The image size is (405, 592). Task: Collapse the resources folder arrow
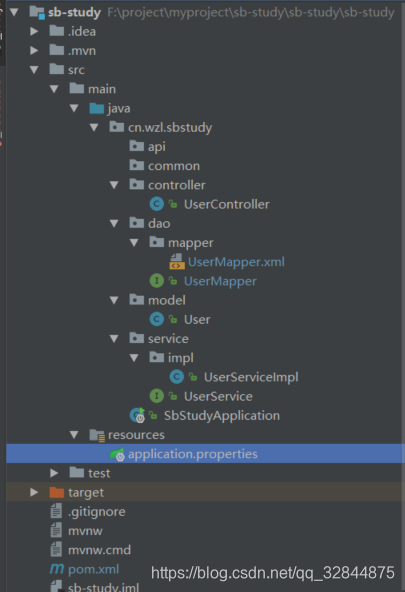pos(74,435)
